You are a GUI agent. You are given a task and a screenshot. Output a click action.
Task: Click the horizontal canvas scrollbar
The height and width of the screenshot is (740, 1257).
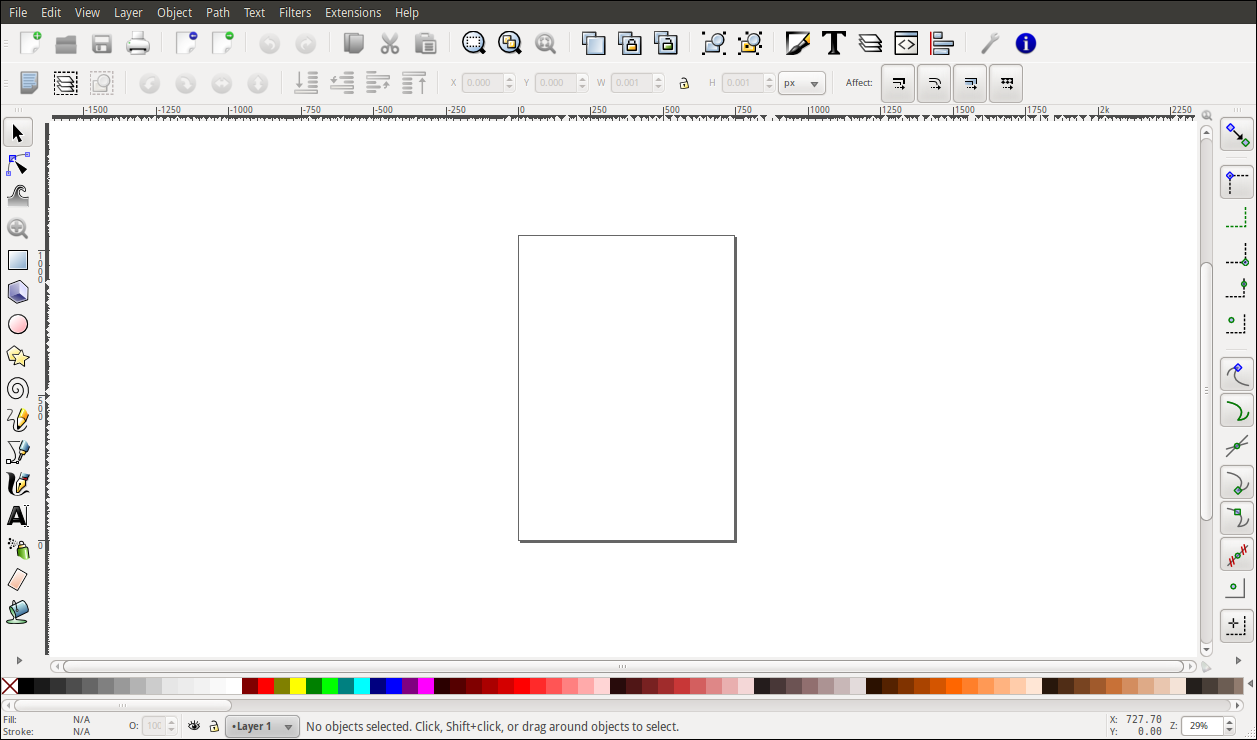tap(623, 666)
